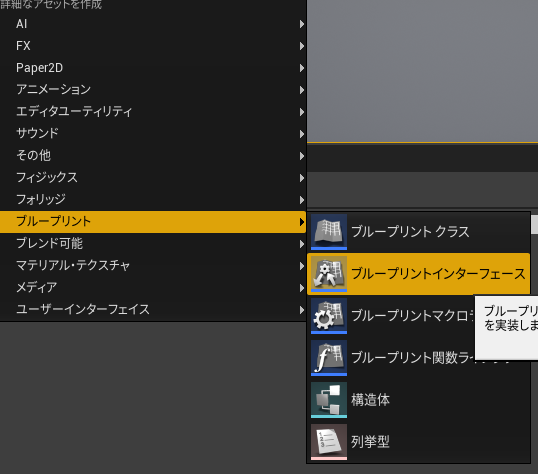Click the scrollbar beside the blueprint submenu

pos(534,224)
